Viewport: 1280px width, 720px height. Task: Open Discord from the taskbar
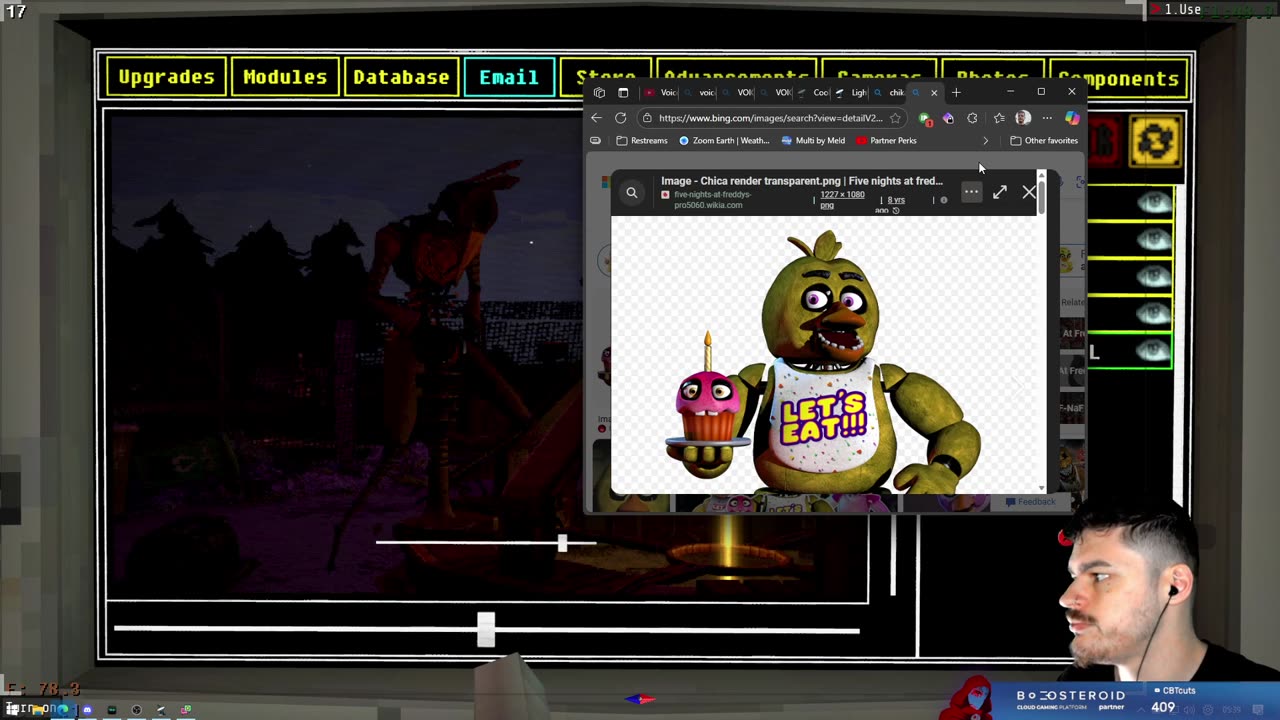87,710
